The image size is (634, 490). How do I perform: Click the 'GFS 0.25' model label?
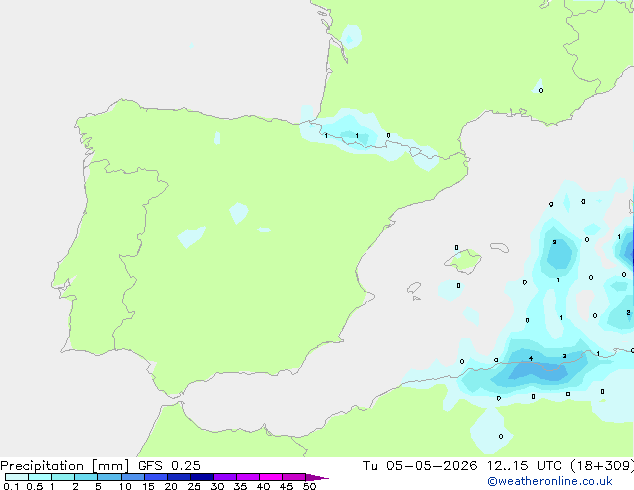(x=169, y=466)
